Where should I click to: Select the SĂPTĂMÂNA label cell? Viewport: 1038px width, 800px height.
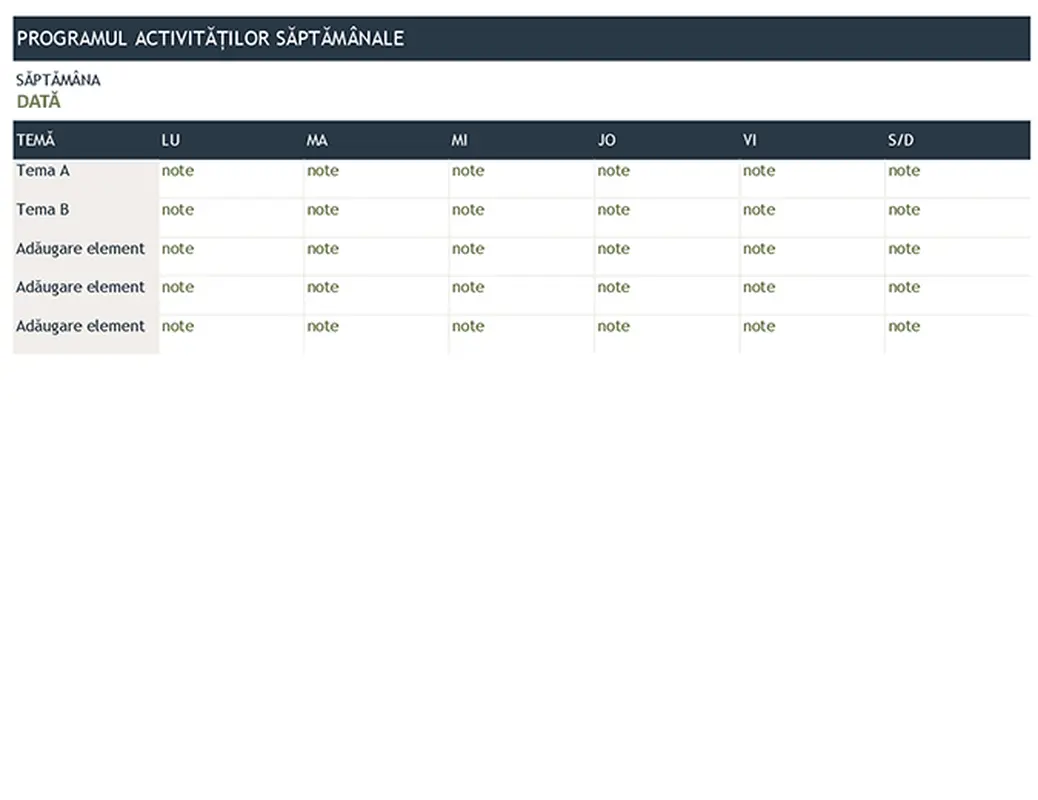click(x=58, y=80)
